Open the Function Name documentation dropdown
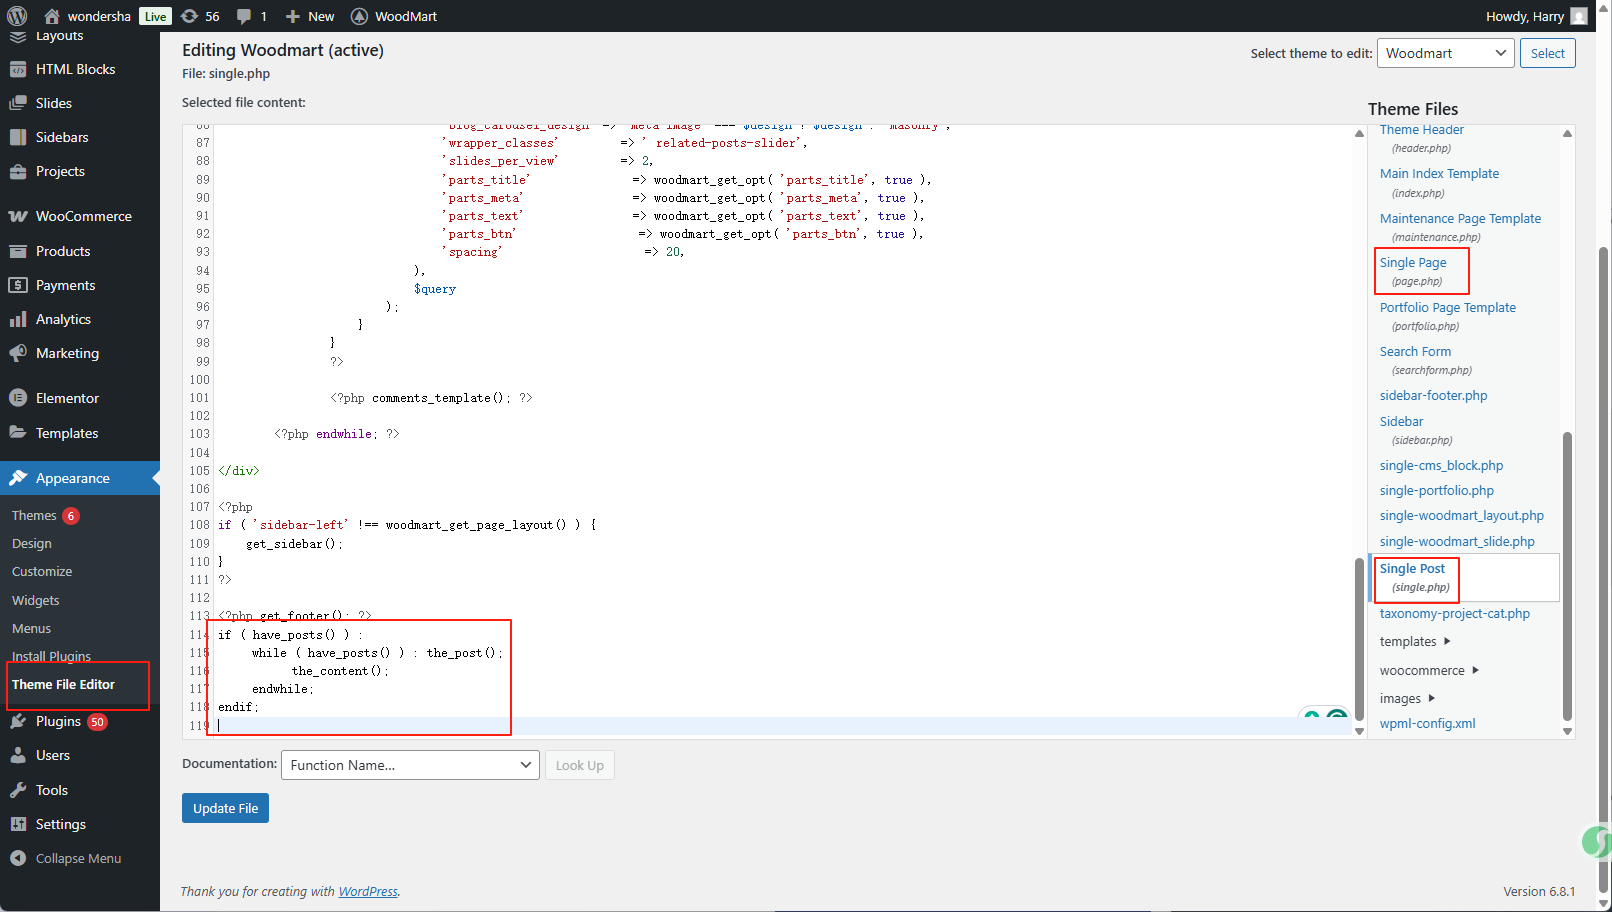Viewport: 1612px width, 912px height. pyautogui.click(x=410, y=765)
